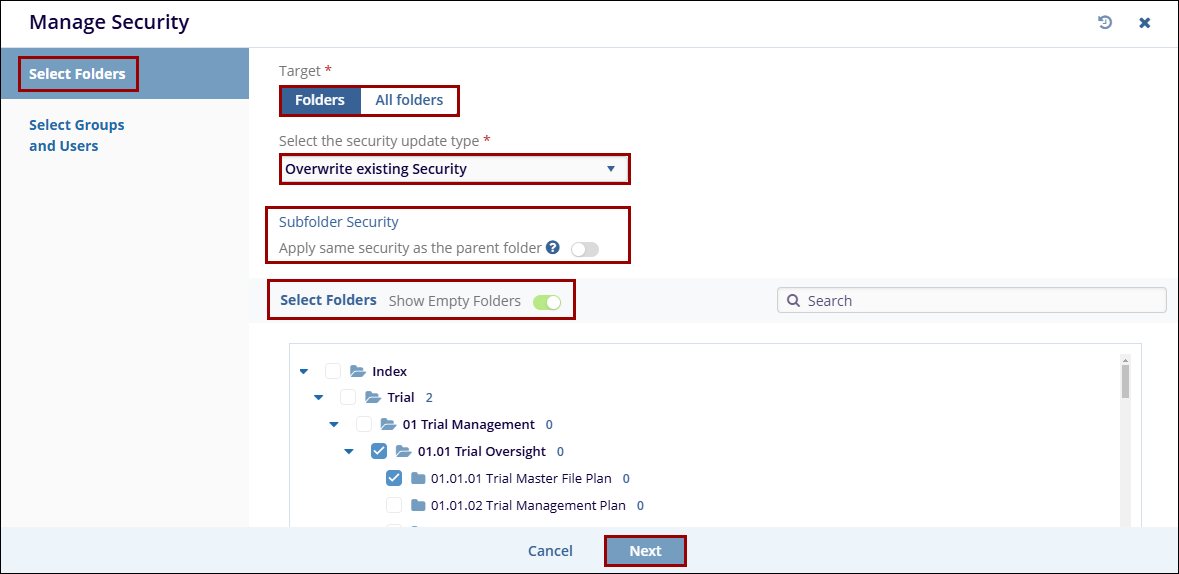The height and width of the screenshot is (574, 1179).
Task: Collapse the 01 Trial Management node
Action: pos(334,424)
